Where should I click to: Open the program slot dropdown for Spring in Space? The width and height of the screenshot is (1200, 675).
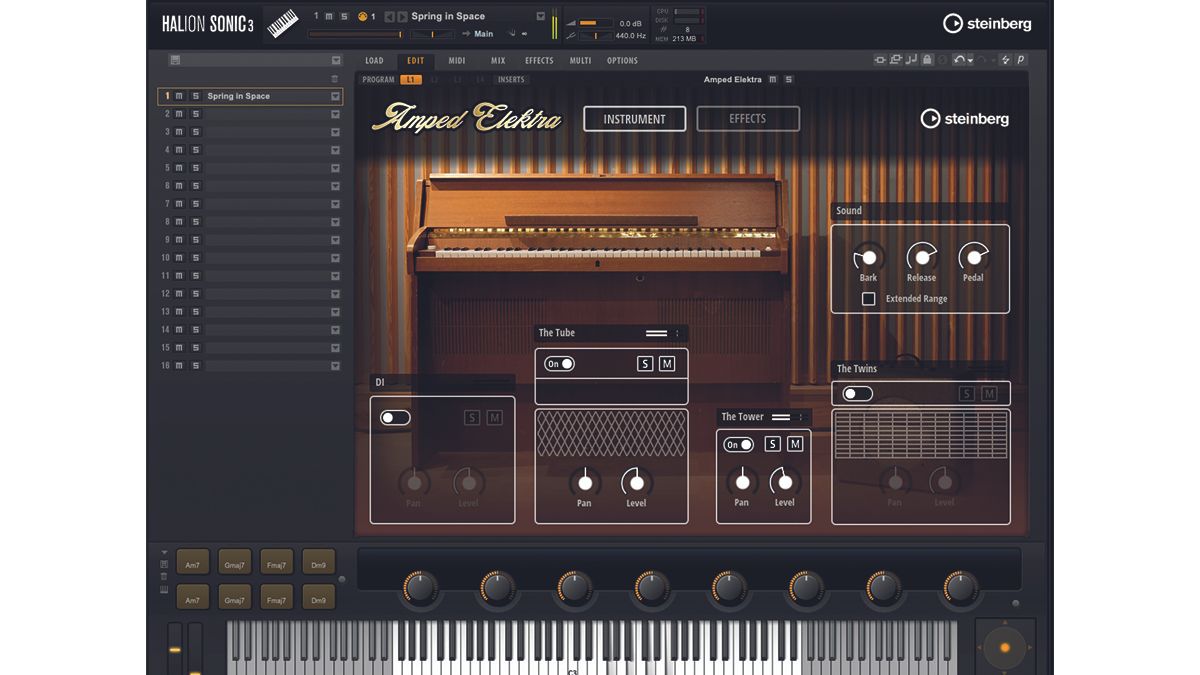pos(335,96)
